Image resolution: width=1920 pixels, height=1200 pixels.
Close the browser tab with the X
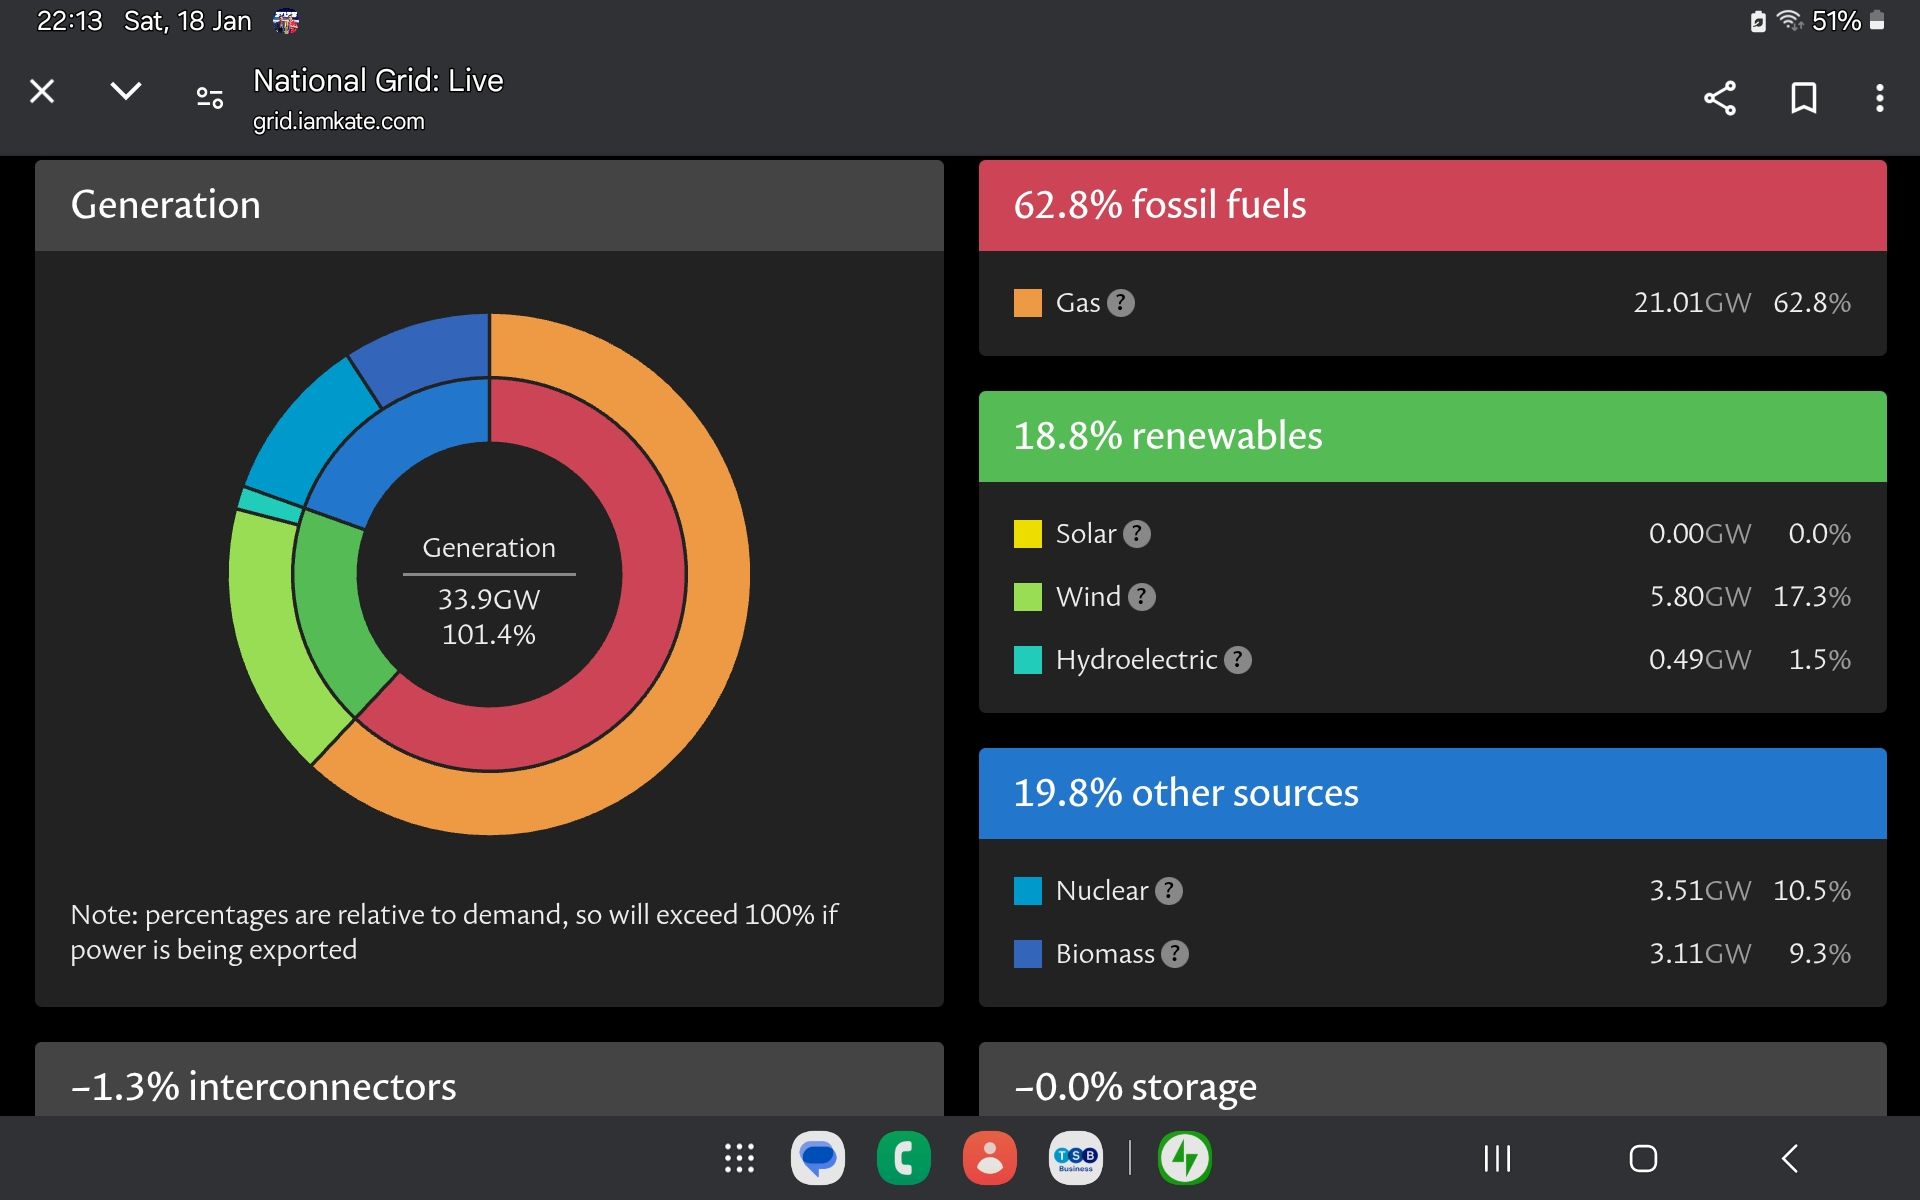42,92
